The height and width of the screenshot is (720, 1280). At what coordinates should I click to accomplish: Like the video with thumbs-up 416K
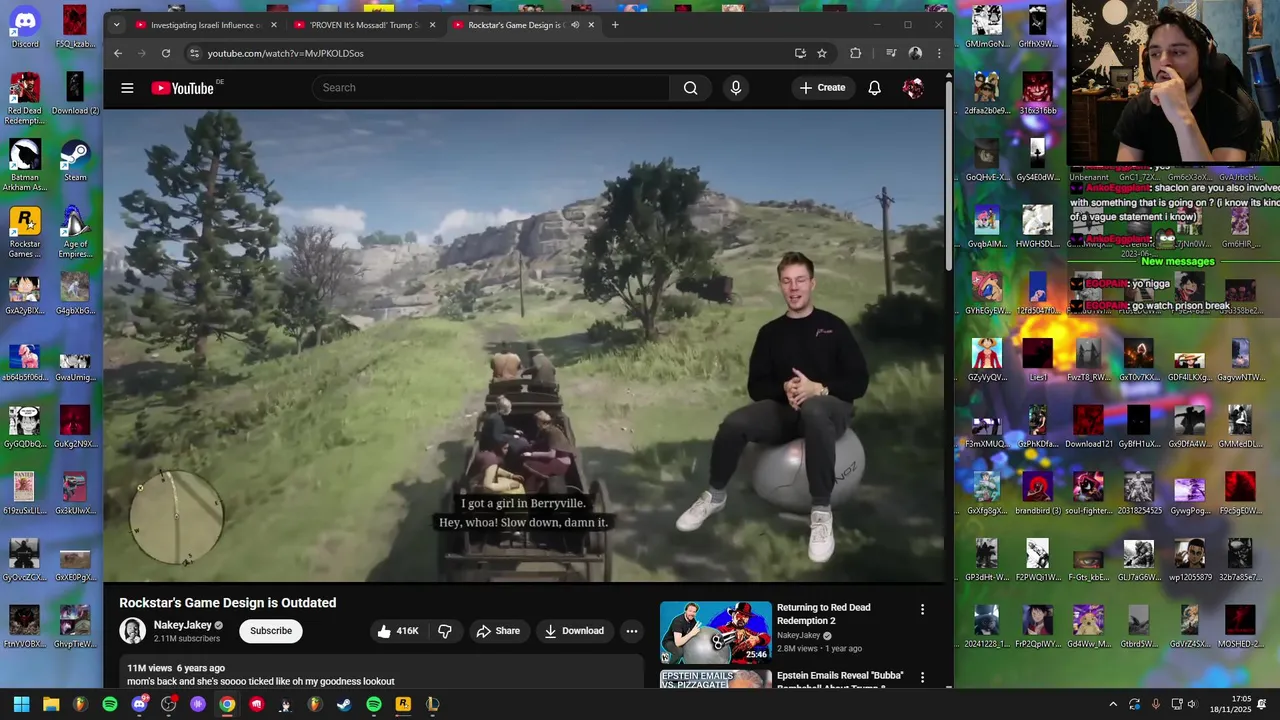point(397,631)
